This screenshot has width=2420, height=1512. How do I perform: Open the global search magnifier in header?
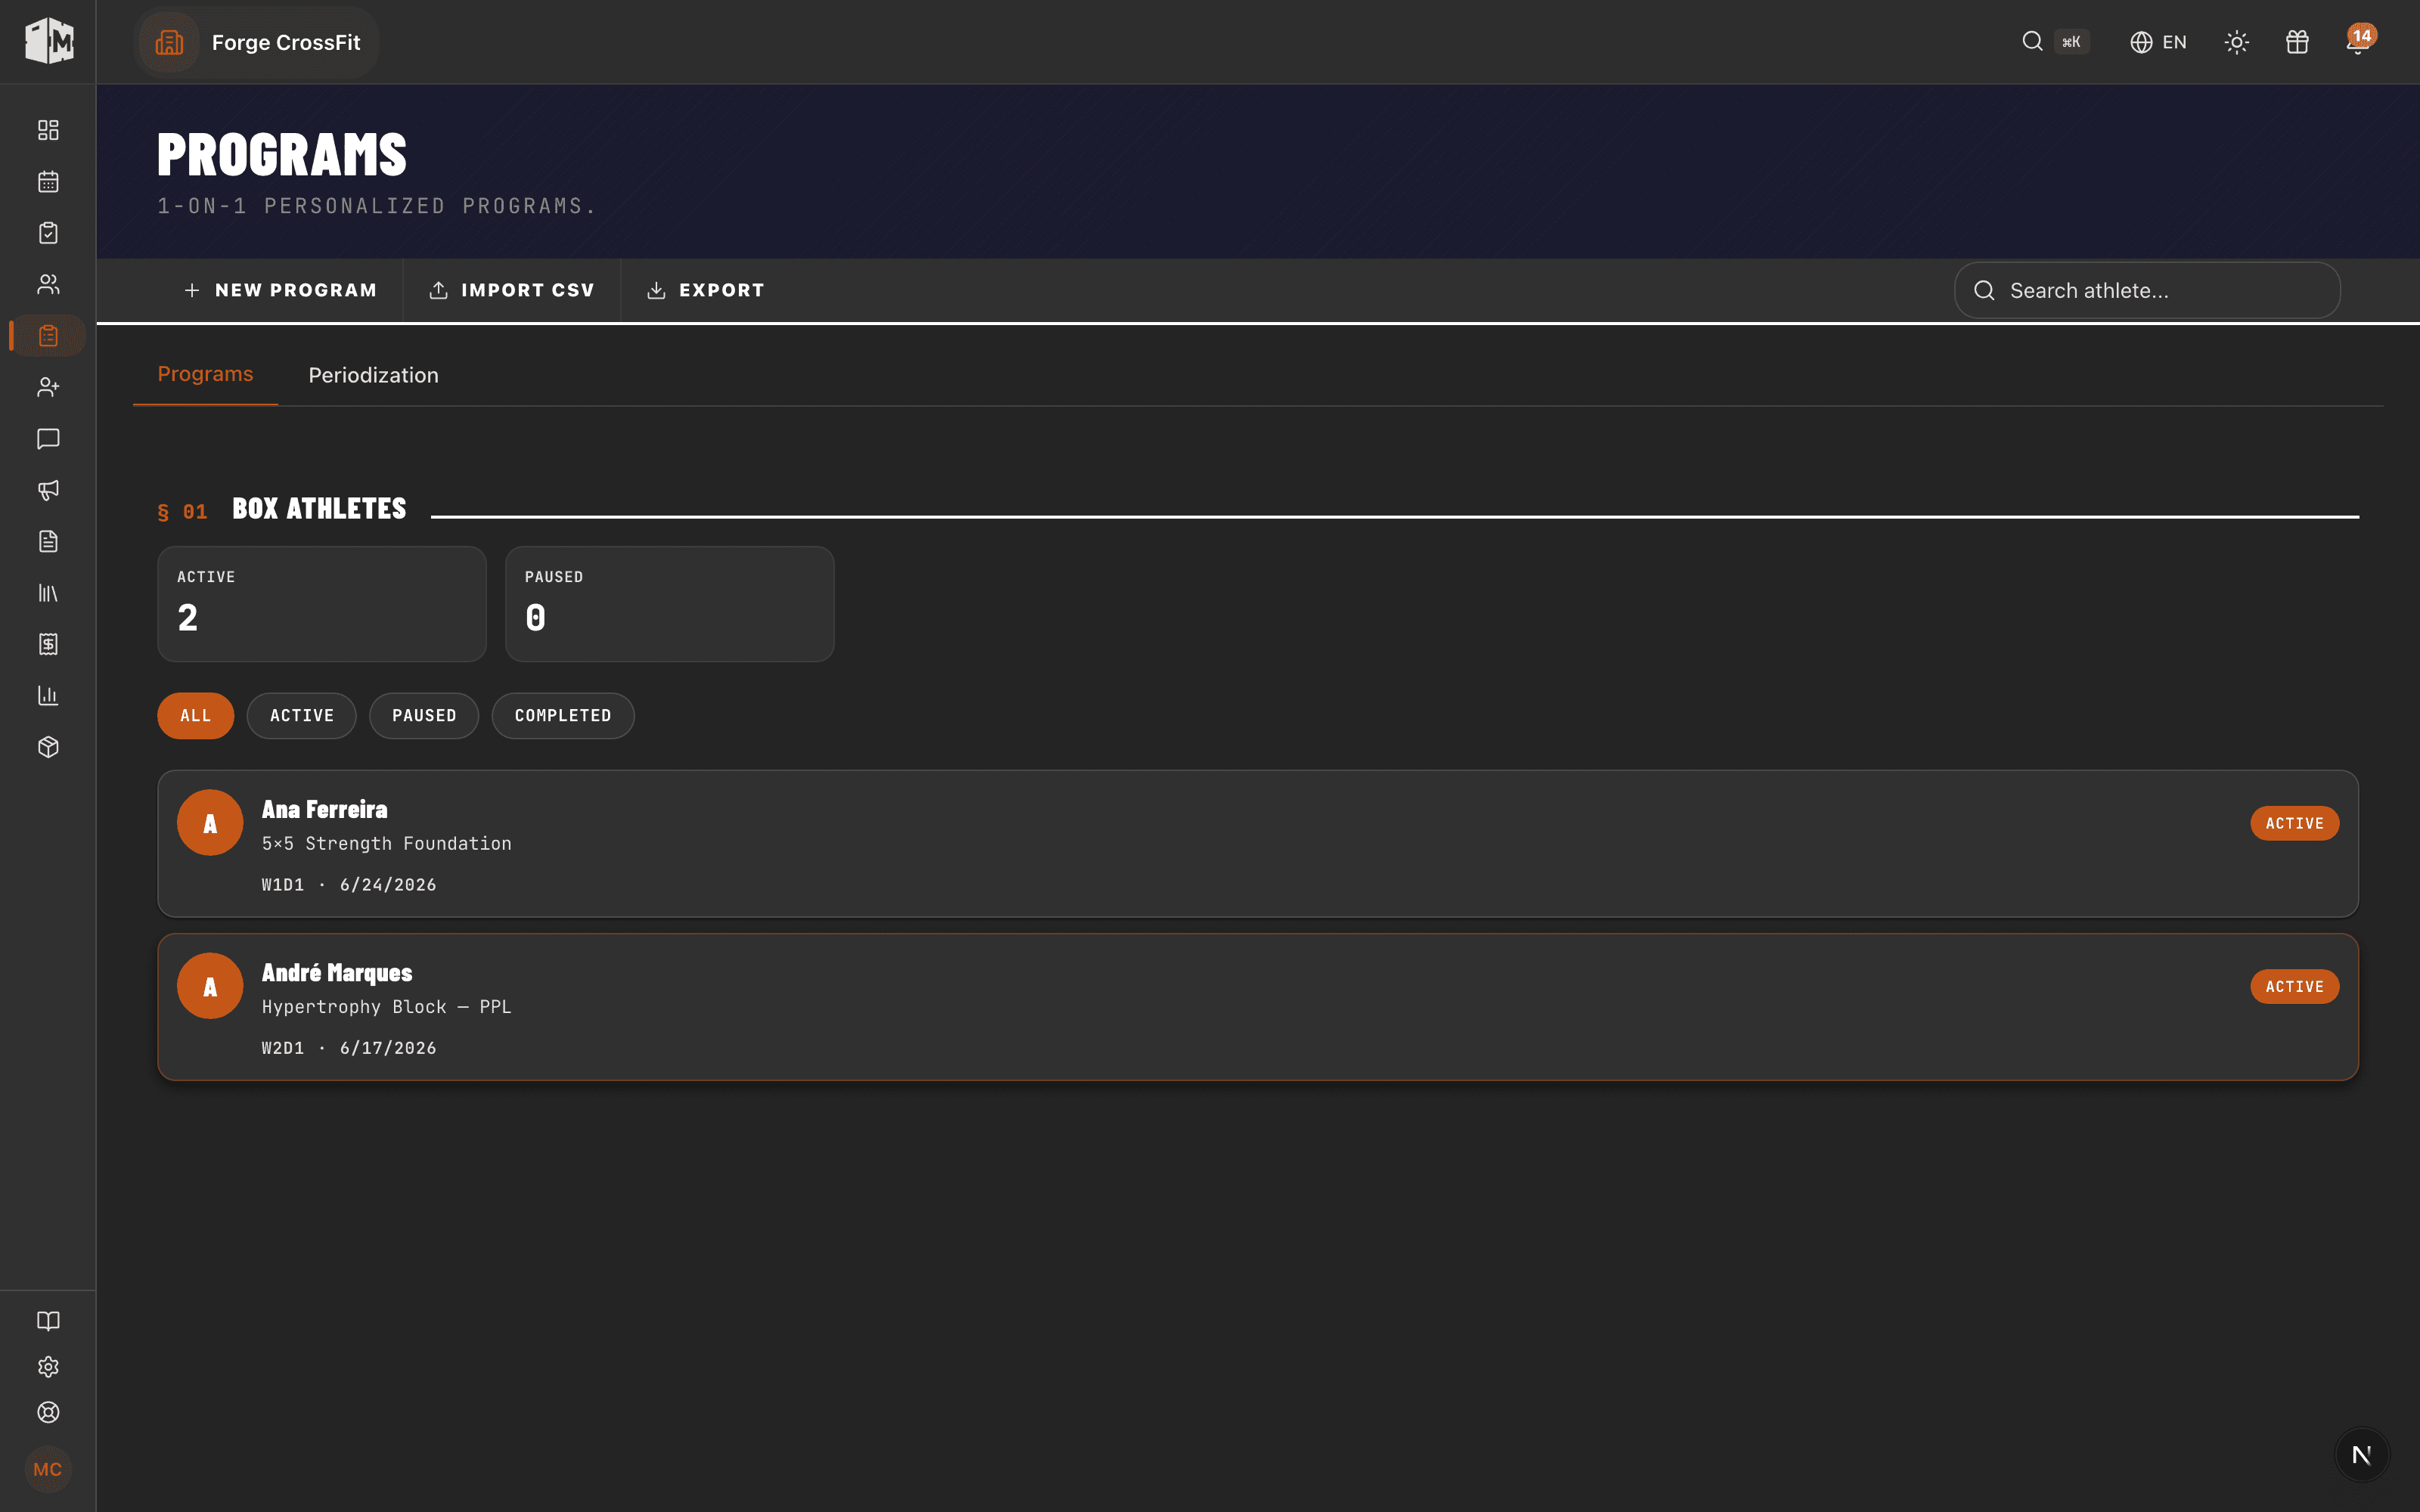pyautogui.click(x=2032, y=41)
